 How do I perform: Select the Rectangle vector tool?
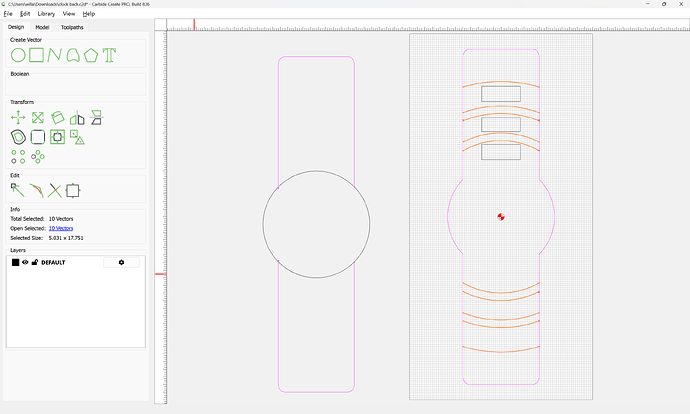coord(36,54)
